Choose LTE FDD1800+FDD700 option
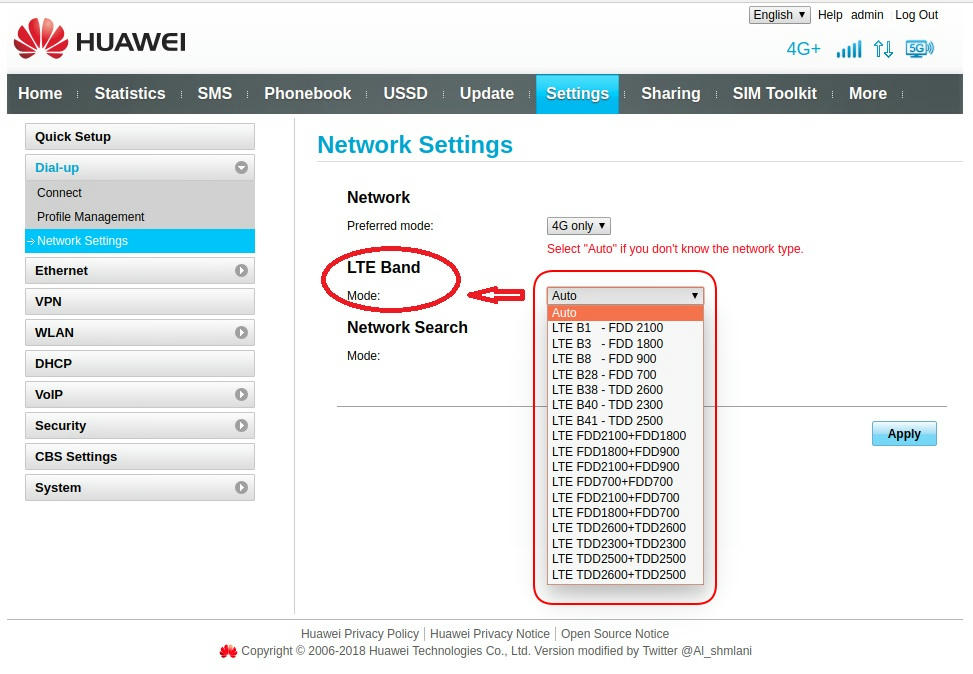 coord(625,513)
